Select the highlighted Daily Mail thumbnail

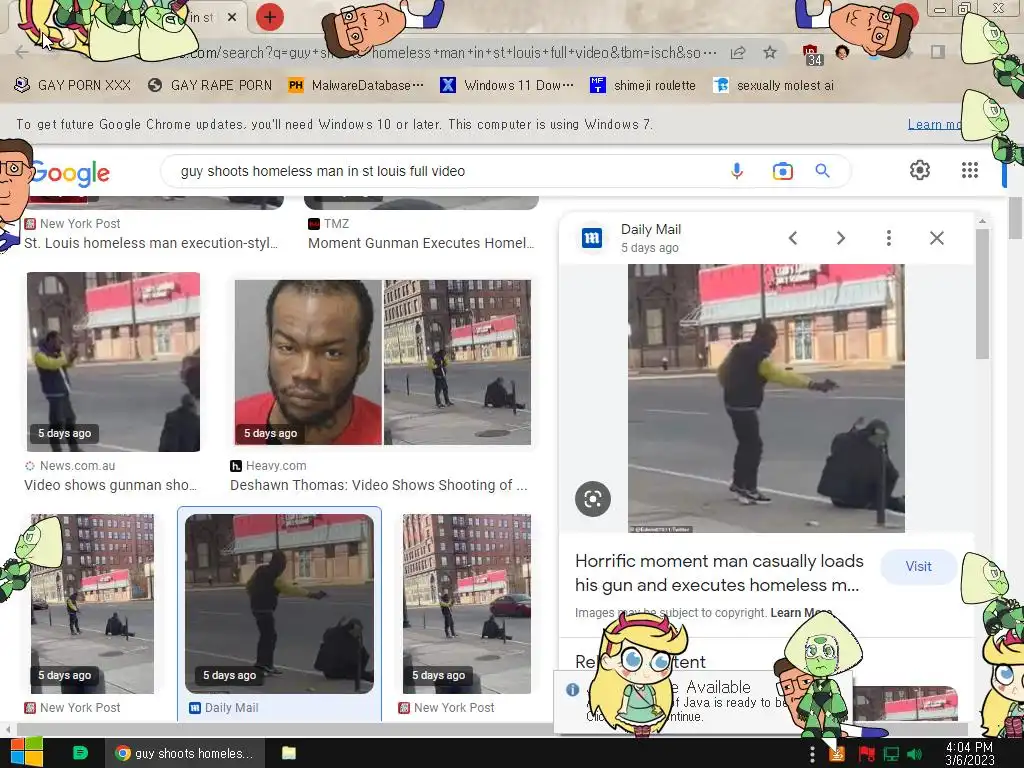coord(280,603)
